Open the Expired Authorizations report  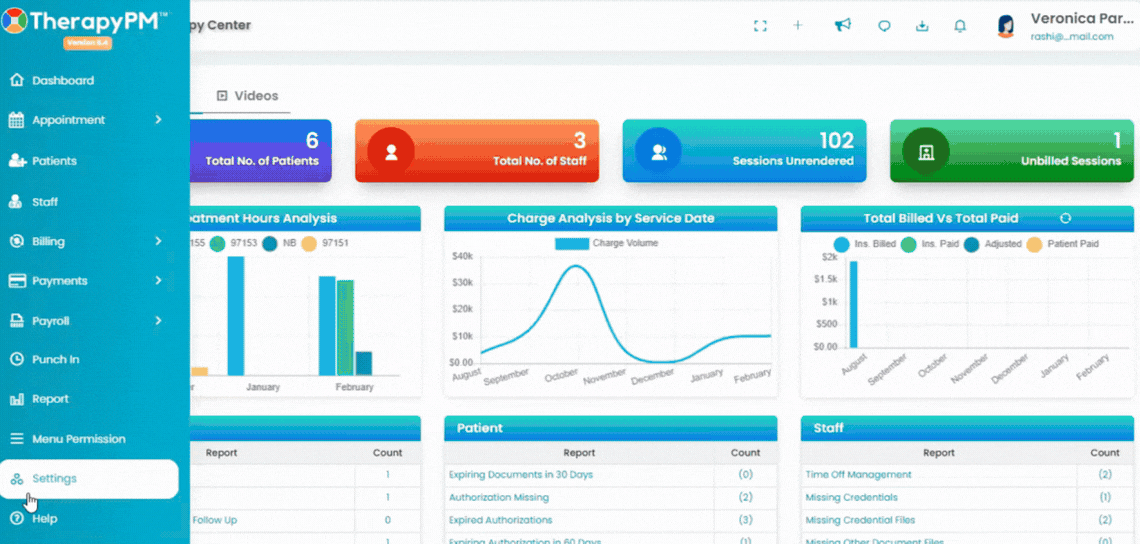click(500, 520)
